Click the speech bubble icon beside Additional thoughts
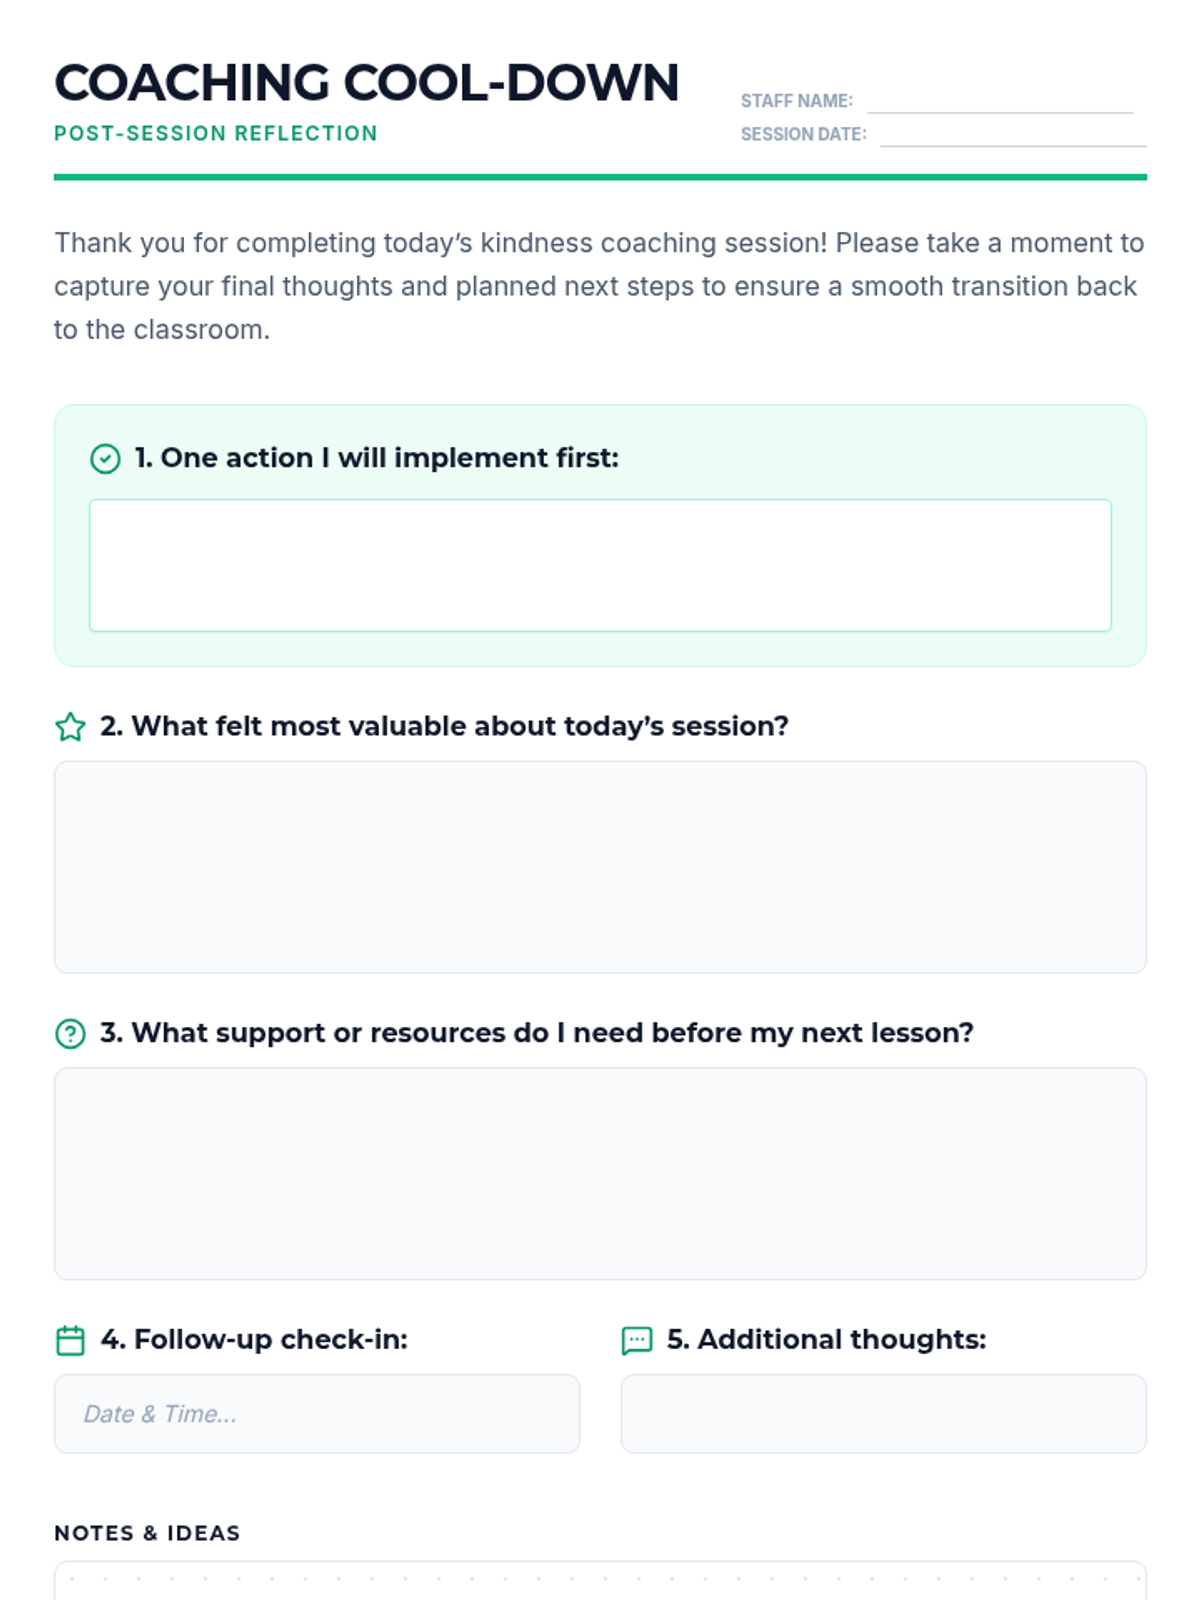Viewport: 1200px width, 1600px height. [x=637, y=1340]
